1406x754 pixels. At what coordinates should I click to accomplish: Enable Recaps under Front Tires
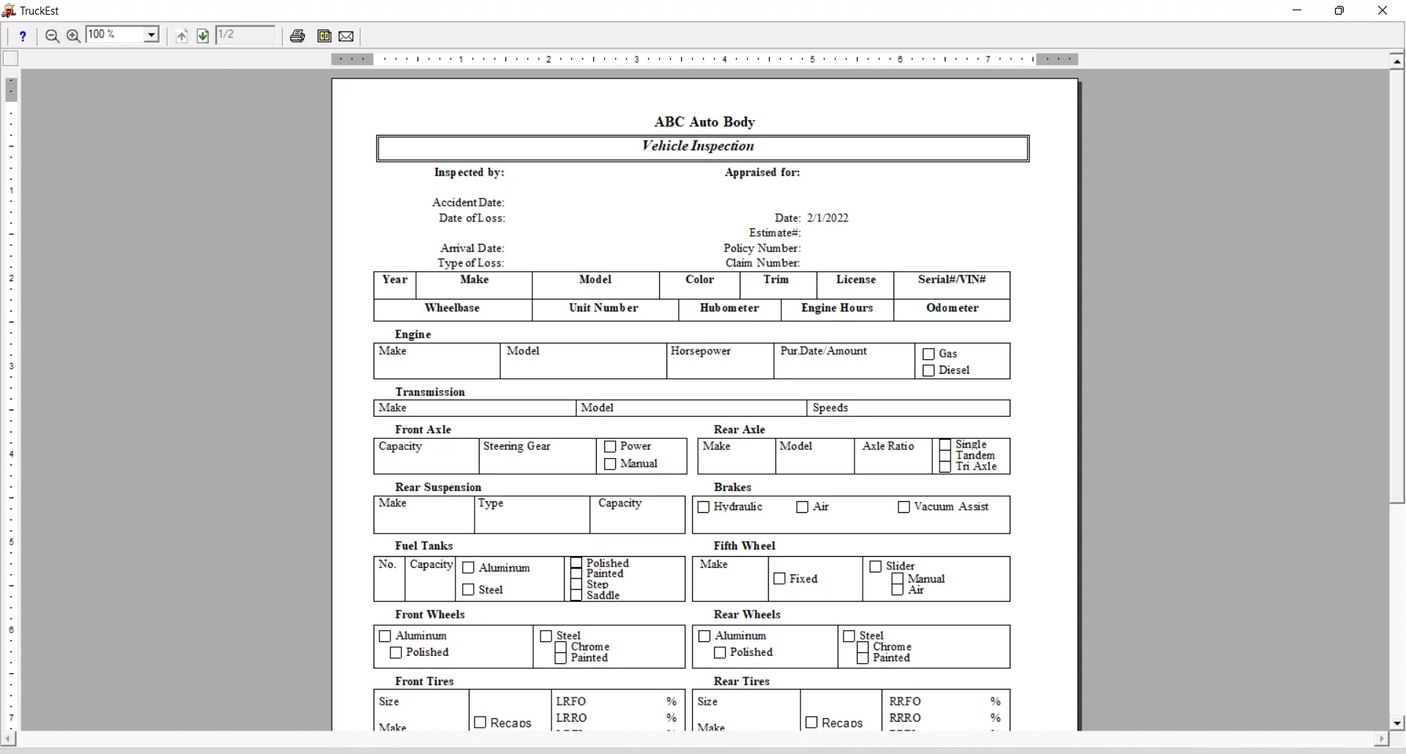(x=479, y=722)
